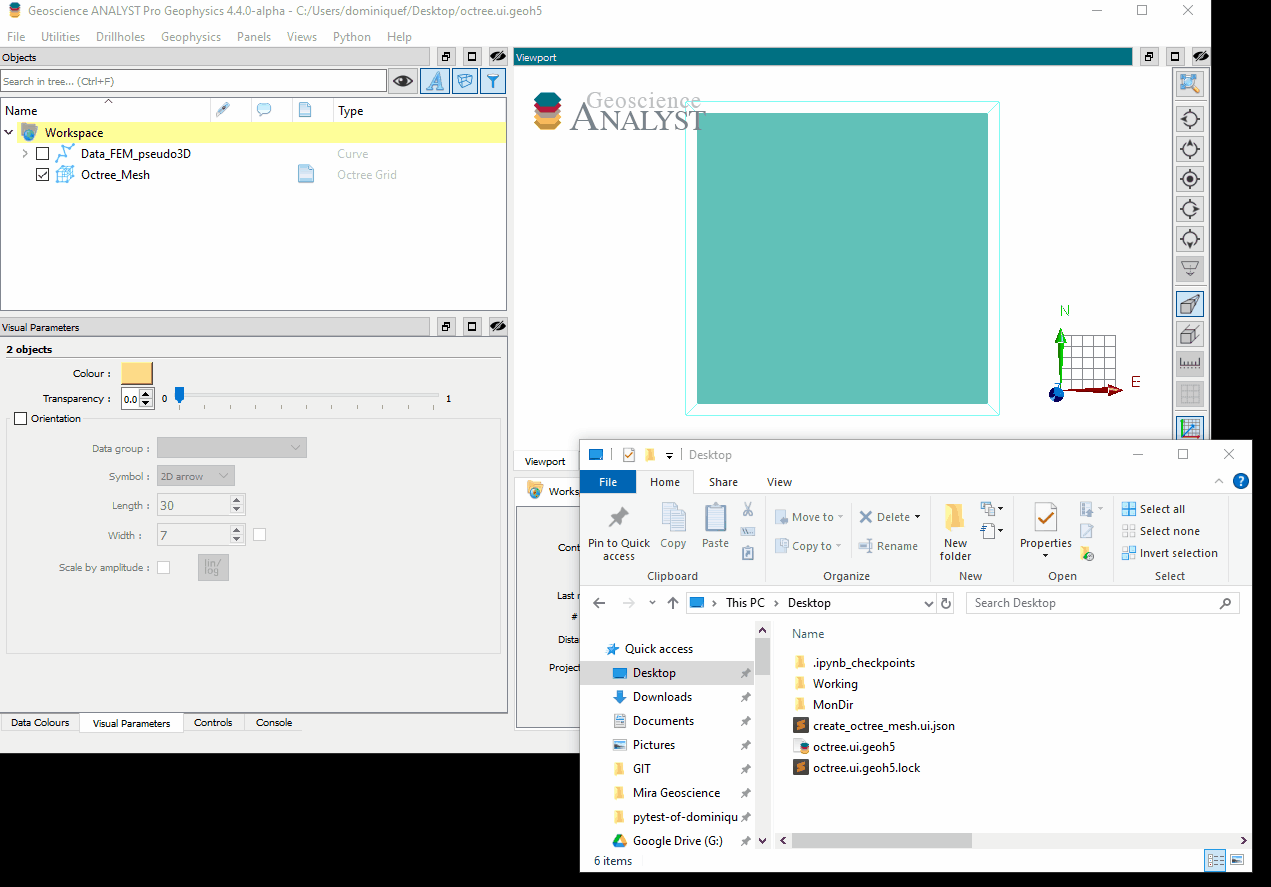The height and width of the screenshot is (887, 1271).
Task: Click the ruler scale icon in viewport toolbar
Action: (x=1189, y=364)
